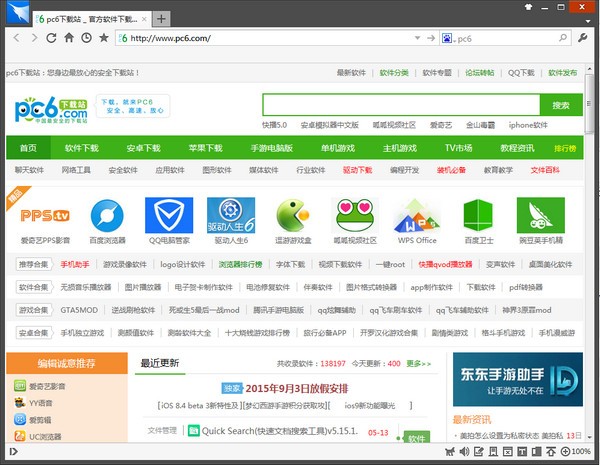The height and width of the screenshot is (465, 600).
Task: Select 安卓下载 in the green nav bar
Action: [143, 148]
